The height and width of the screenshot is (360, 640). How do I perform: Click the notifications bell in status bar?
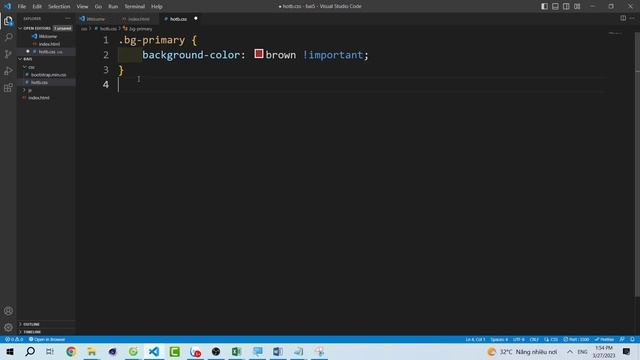pyautogui.click(x=632, y=339)
